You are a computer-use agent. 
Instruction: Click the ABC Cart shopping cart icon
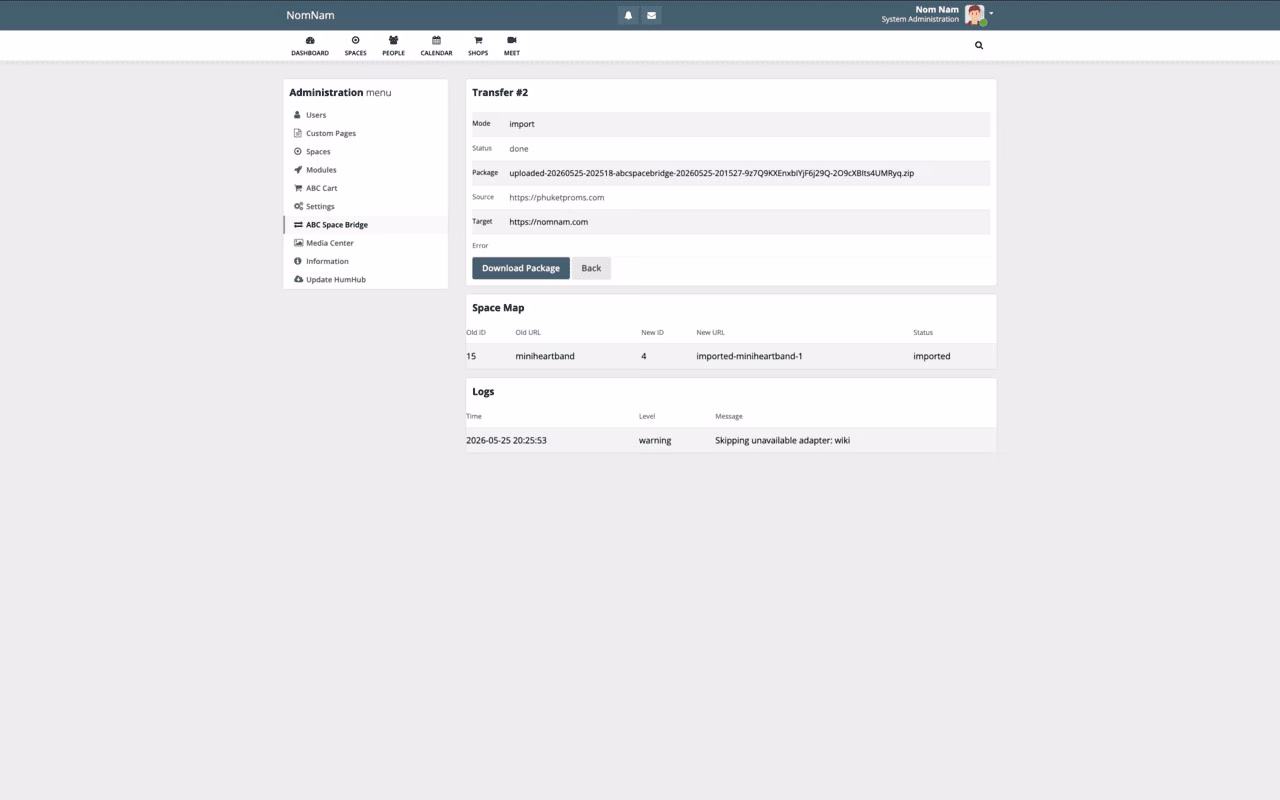297,188
